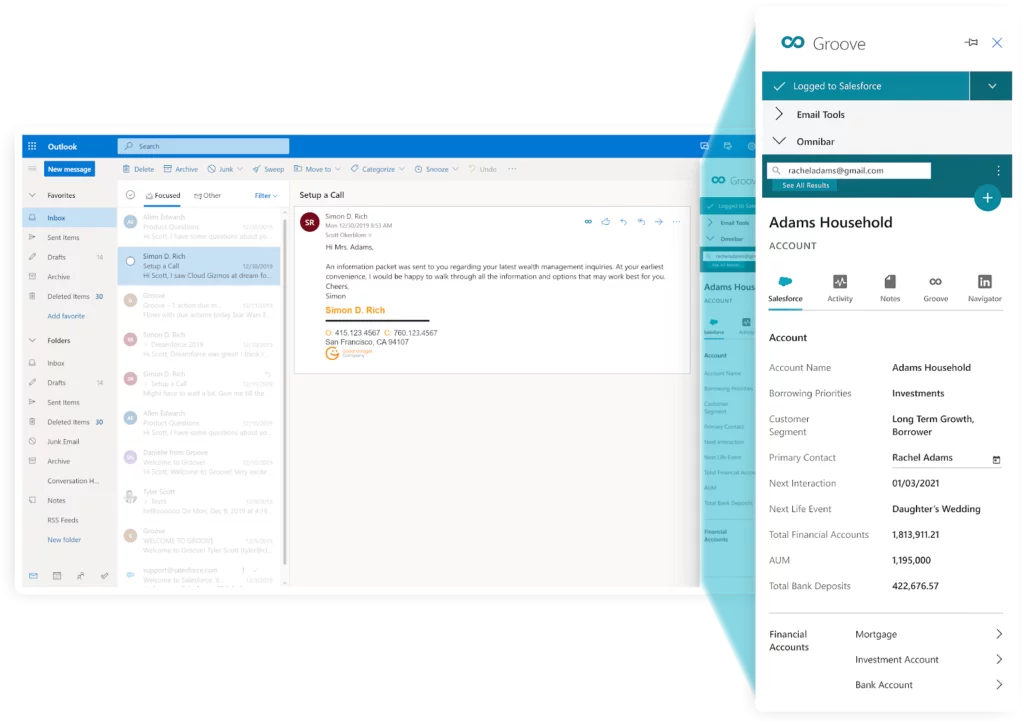Open Mail view at sidebar bottom
Image resolution: width=1024 pixels, height=724 pixels.
pos(33,576)
